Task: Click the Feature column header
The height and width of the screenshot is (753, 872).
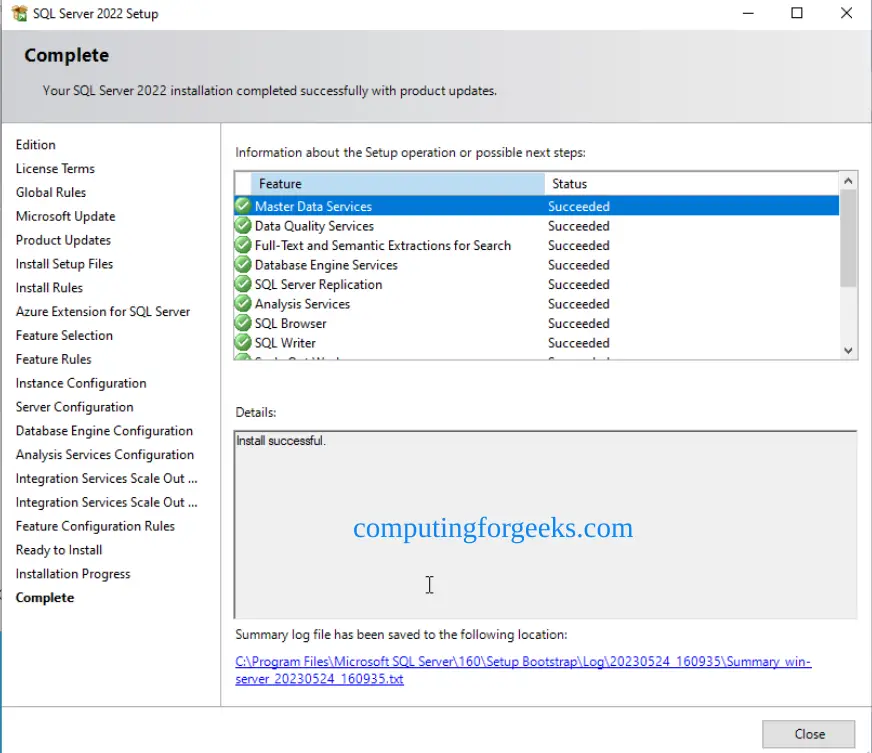Action: pyautogui.click(x=398, y=184)
